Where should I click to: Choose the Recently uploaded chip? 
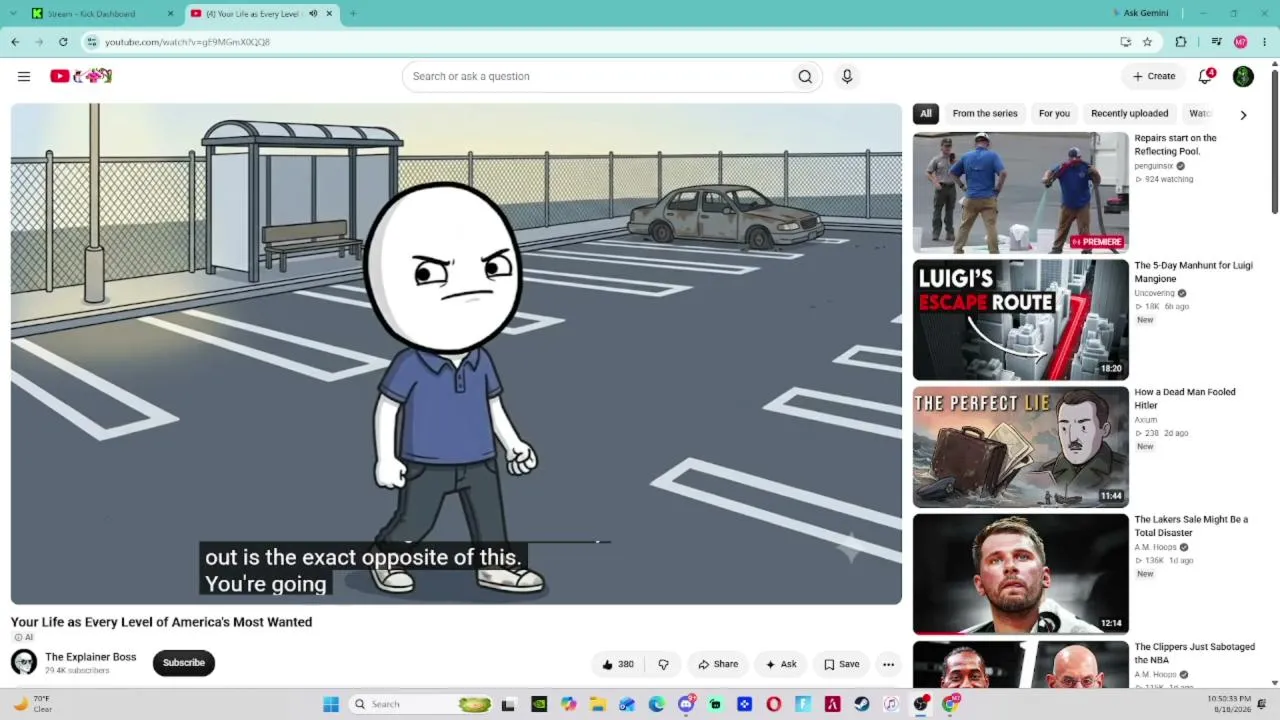tap(1129, 114)
